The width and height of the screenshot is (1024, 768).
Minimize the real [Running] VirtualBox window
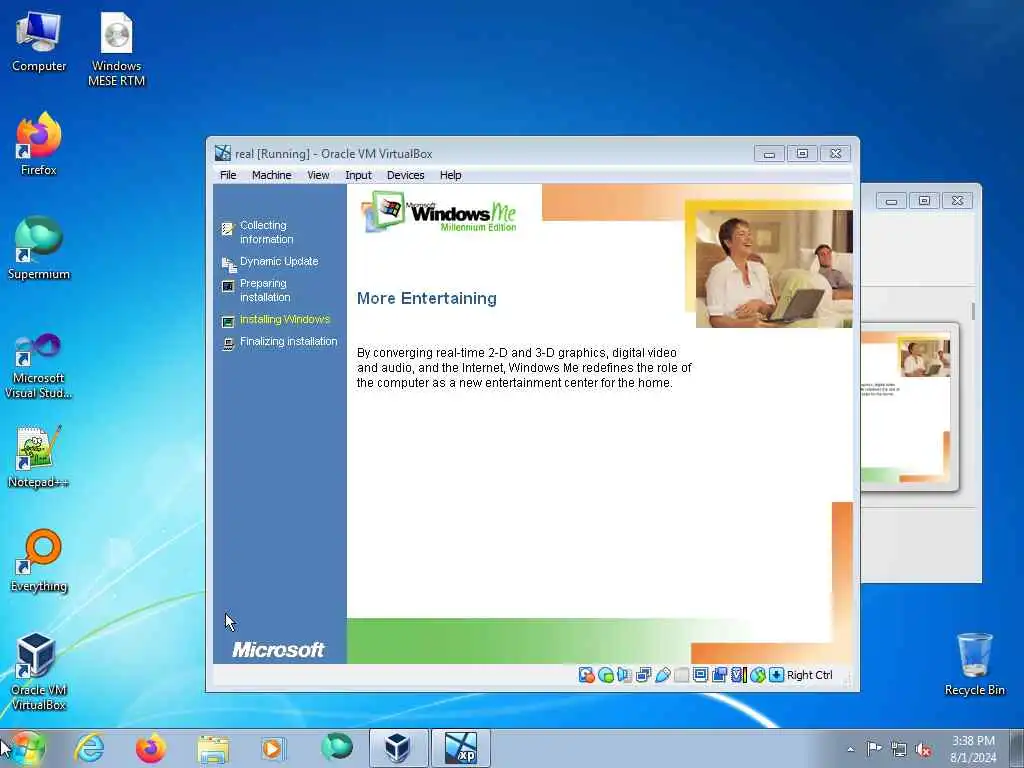coord(769,153)
